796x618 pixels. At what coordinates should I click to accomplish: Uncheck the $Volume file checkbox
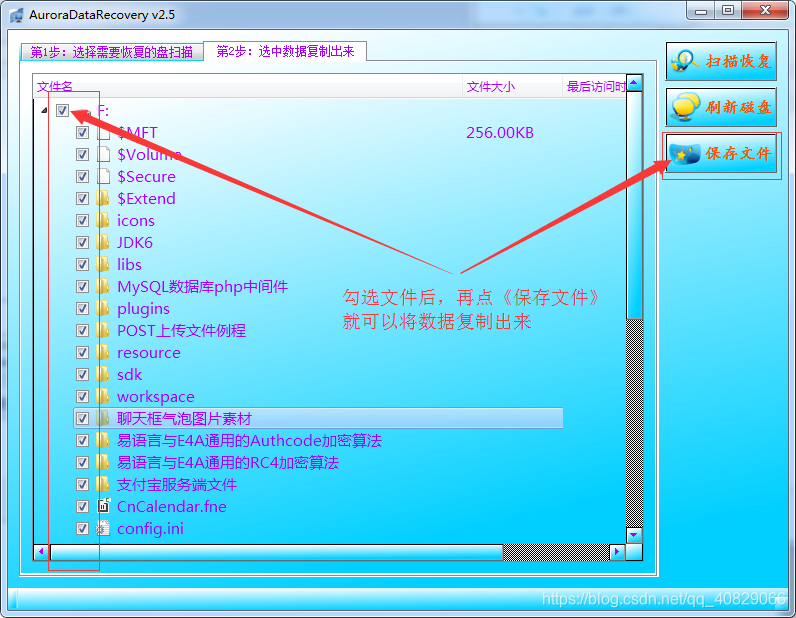[x=82, y=154]
